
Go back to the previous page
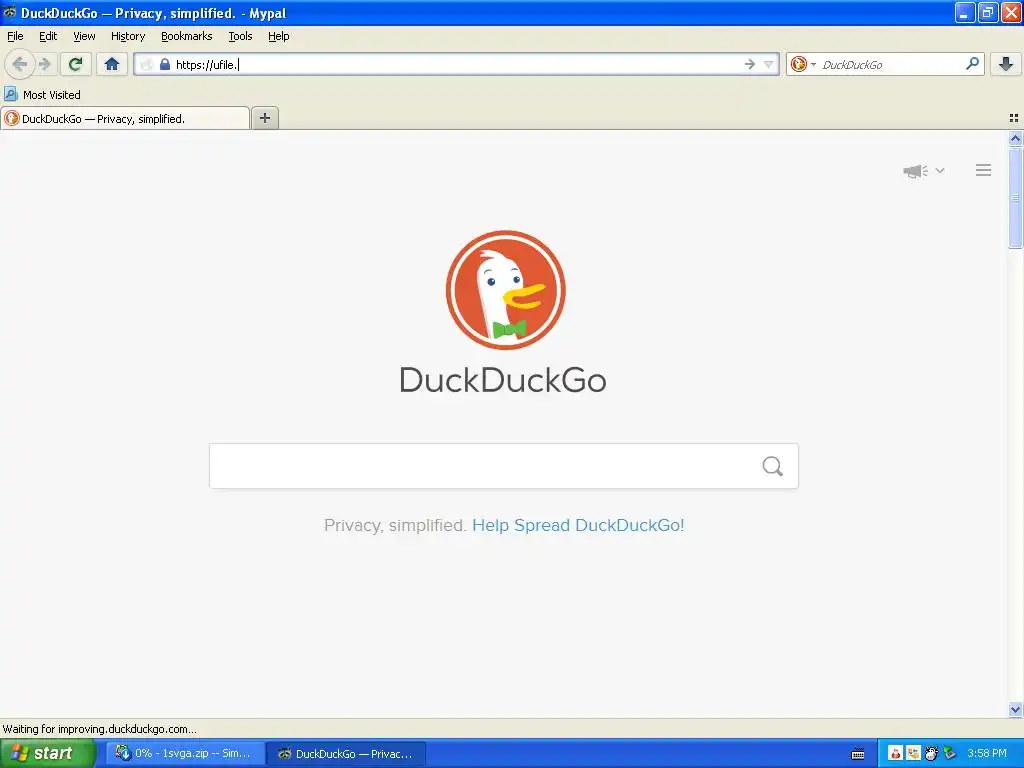(x=20, y=64)
